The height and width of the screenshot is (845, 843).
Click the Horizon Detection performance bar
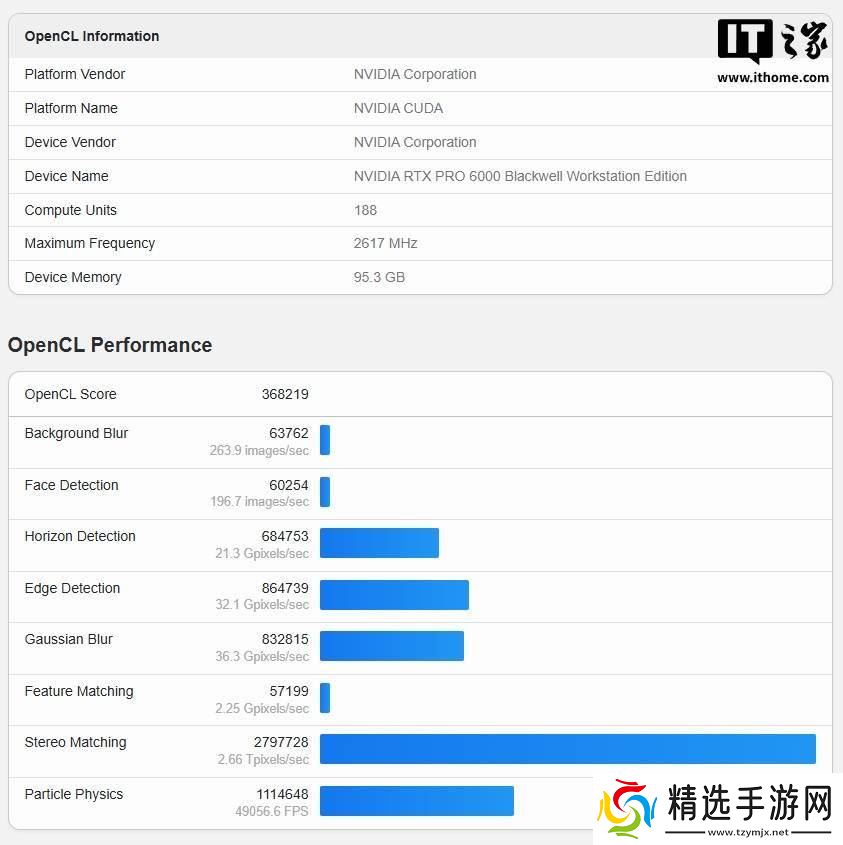[379, 543]
